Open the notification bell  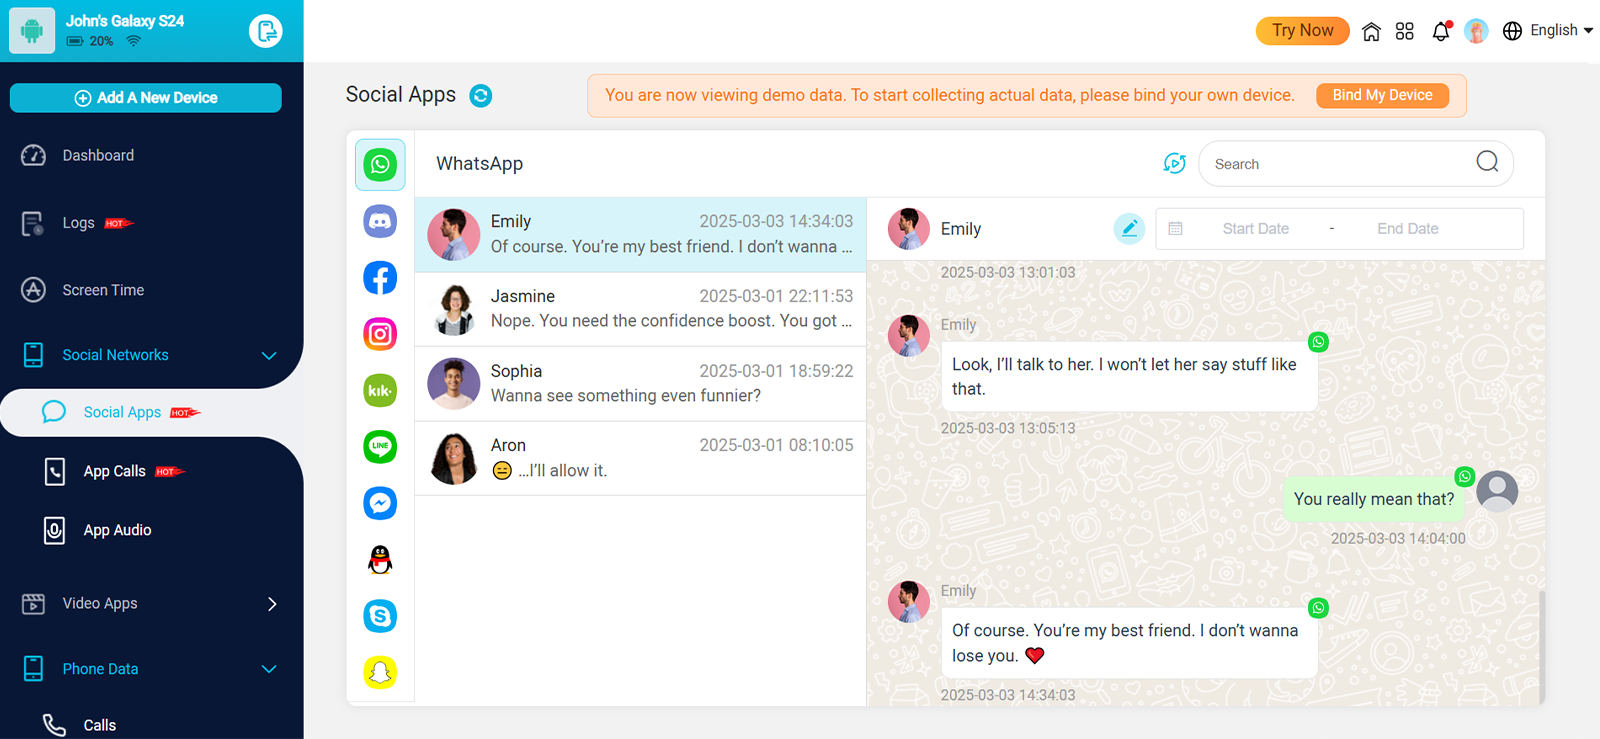click(1440, 31)
